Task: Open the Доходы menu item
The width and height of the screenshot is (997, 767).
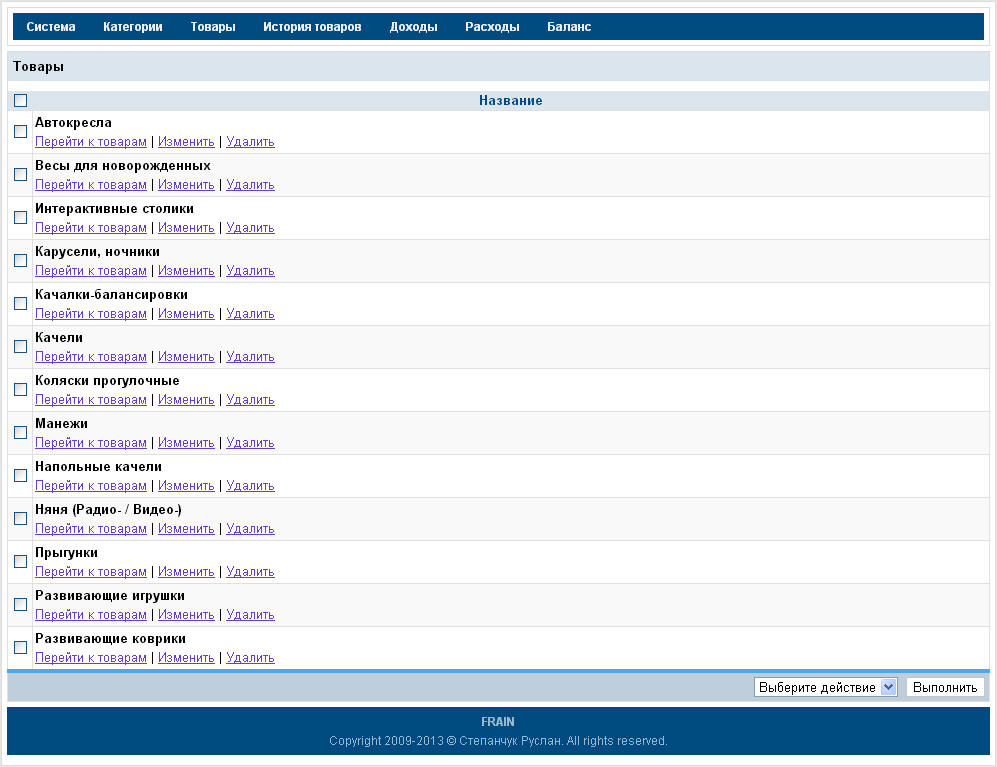Action: [413, 27]
